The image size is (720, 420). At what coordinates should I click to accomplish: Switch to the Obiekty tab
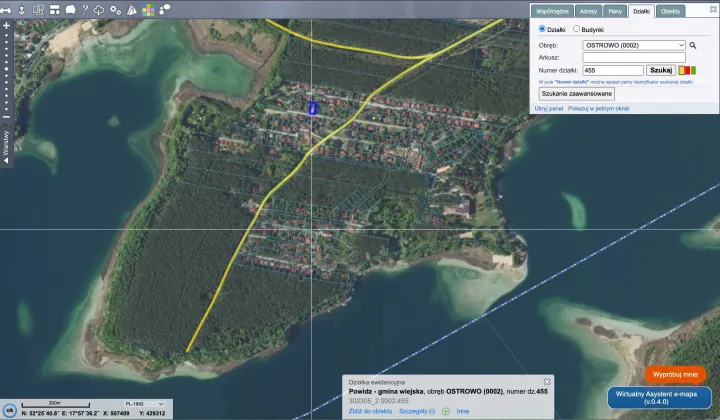coord(670,11)
